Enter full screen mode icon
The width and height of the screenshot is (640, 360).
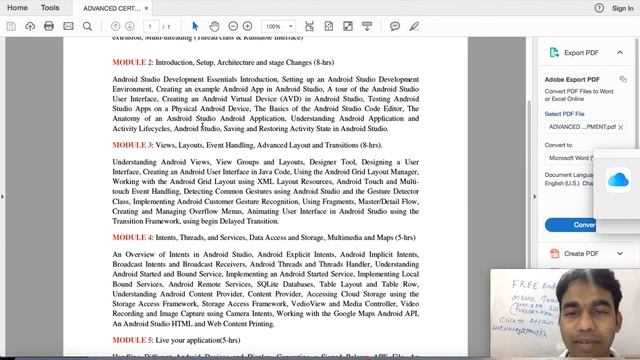pyautogui.click(x=348, y=27)
